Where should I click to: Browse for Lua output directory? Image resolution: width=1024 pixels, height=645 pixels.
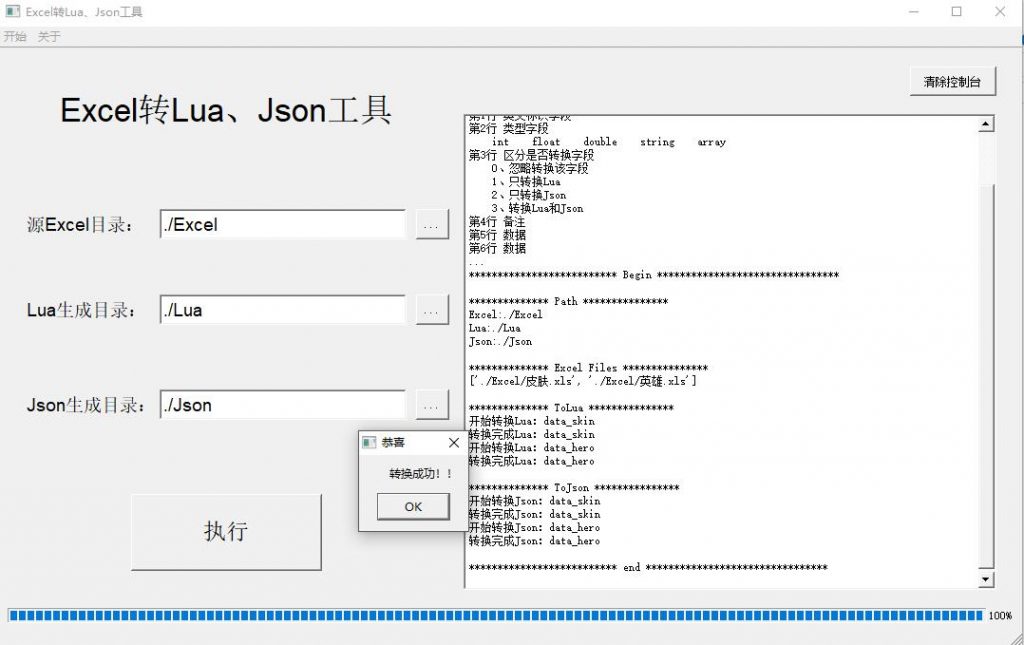[432, 310]
